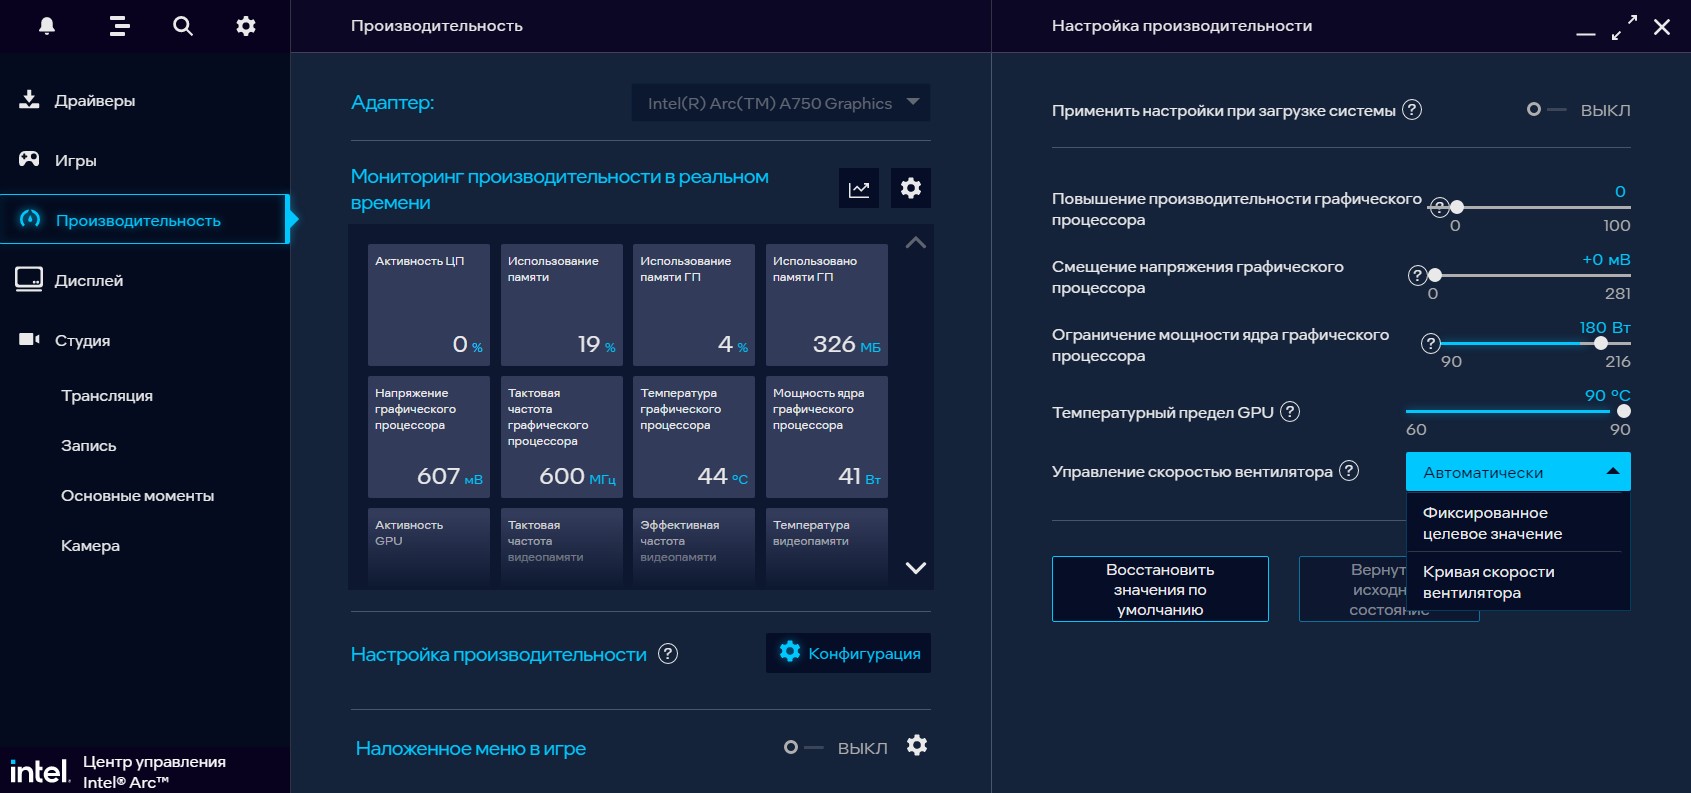Open real-time monitoring settings gear
Image resolution: width=1691 pixels, height=793 pixels.
tap(911, 188)
